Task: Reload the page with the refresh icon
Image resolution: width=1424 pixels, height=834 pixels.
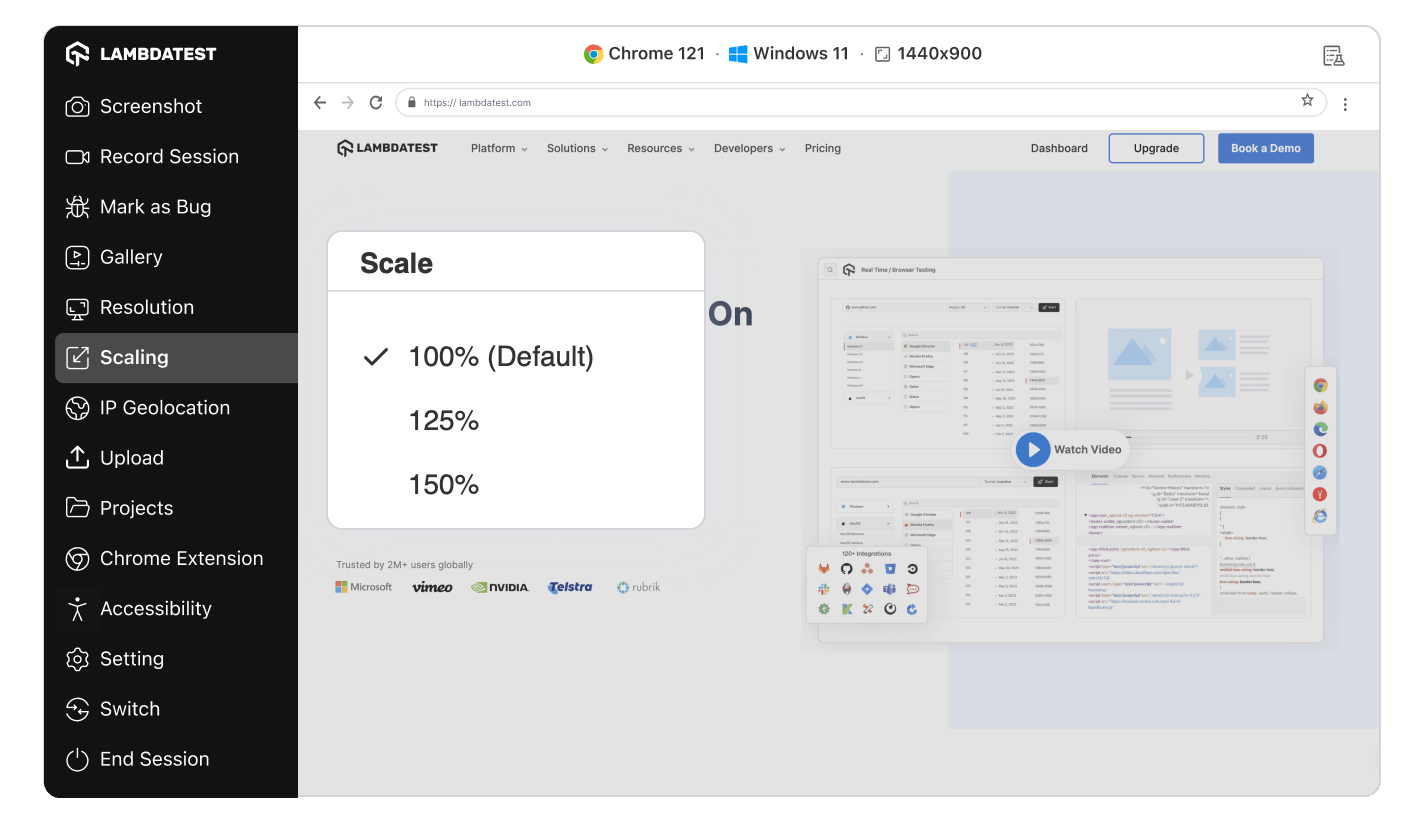Action: 376,102
